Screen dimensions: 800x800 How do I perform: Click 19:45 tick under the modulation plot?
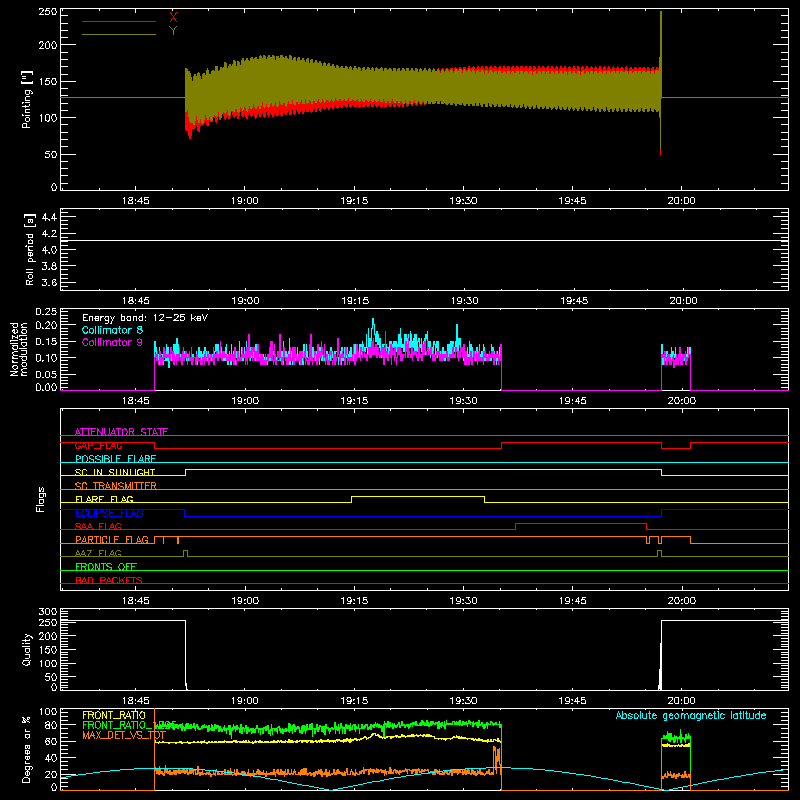572,401
